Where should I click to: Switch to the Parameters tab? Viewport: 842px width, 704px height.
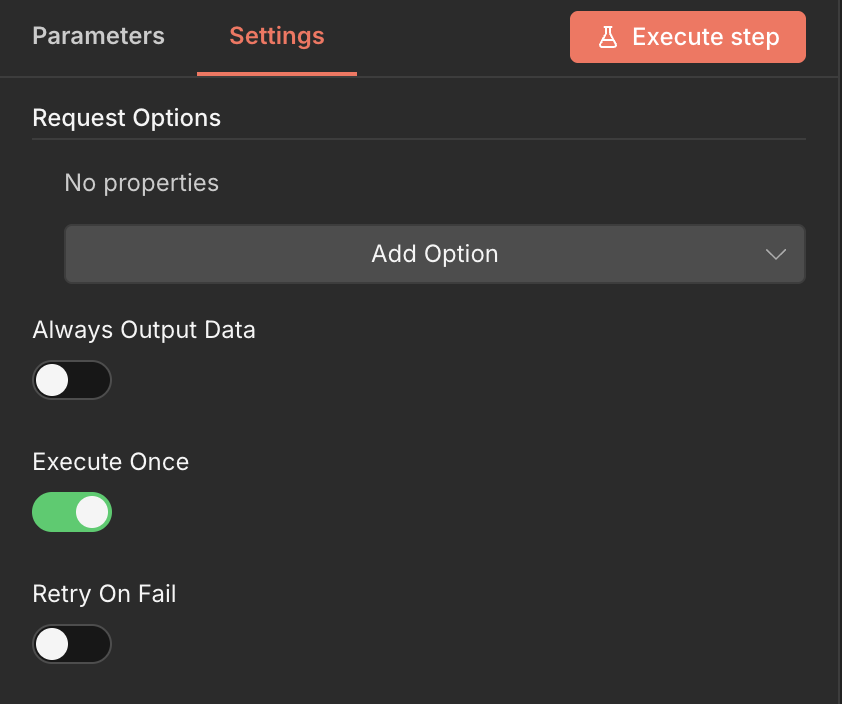pyautogui.click(x=98, y=36)
